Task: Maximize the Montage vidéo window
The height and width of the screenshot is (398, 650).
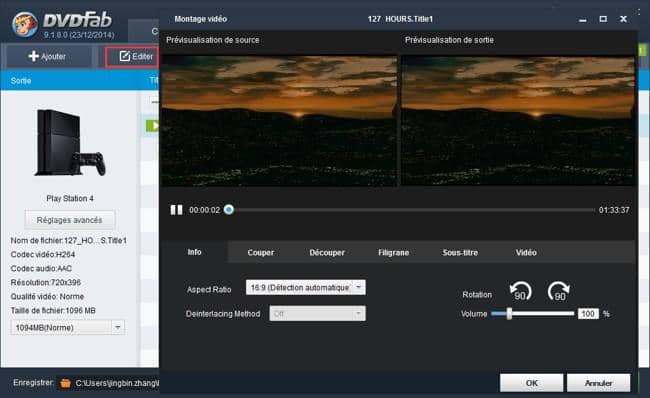Action: point(603,19)
